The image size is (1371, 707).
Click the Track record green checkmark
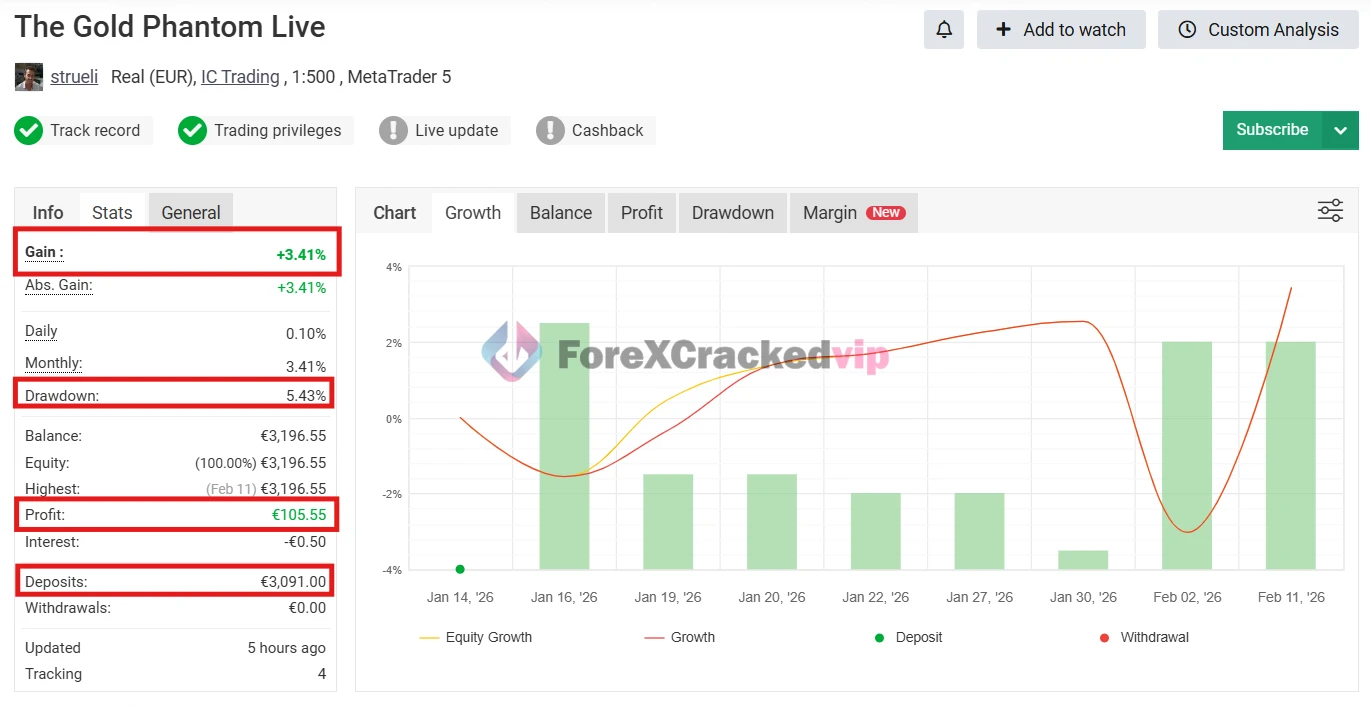coord(28,131)
